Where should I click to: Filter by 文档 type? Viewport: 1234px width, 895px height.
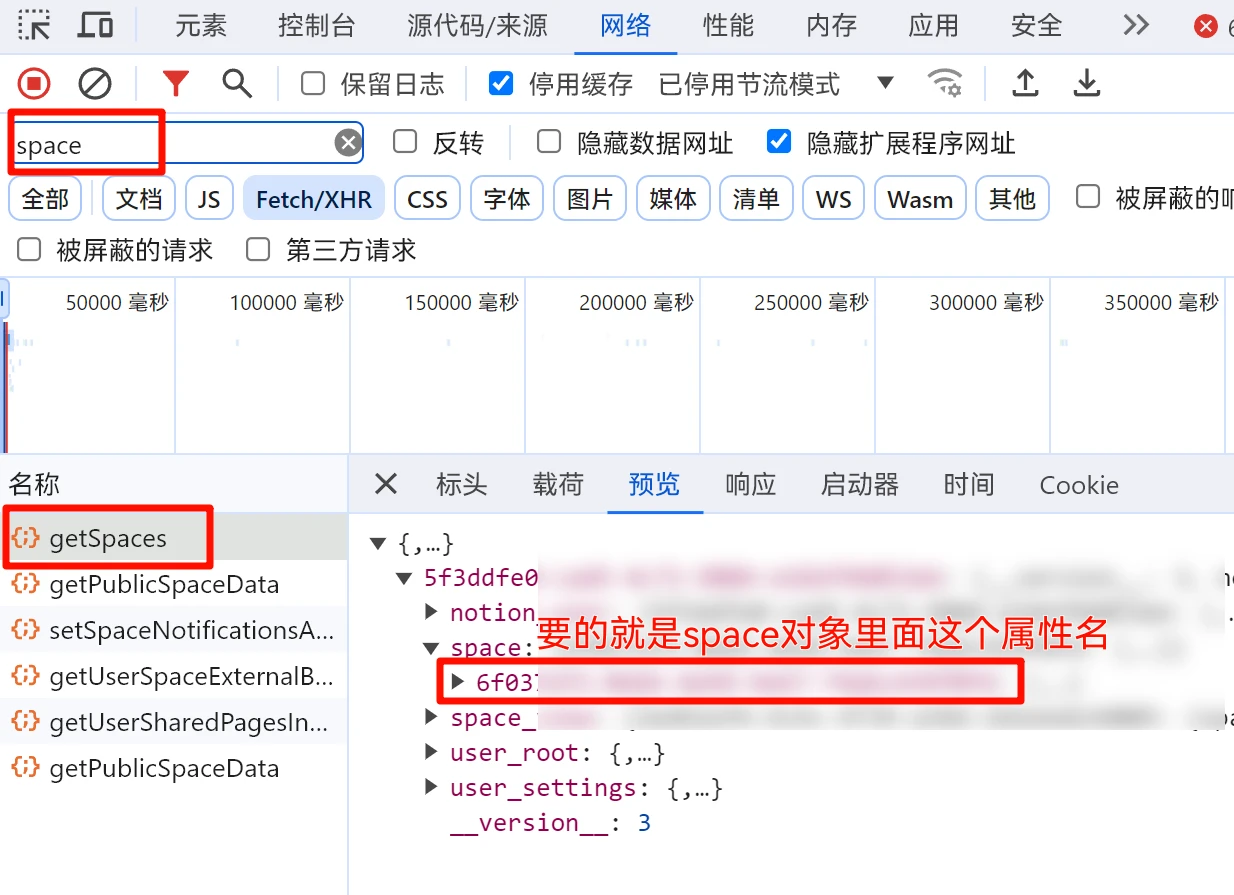[x=139, y=199]
